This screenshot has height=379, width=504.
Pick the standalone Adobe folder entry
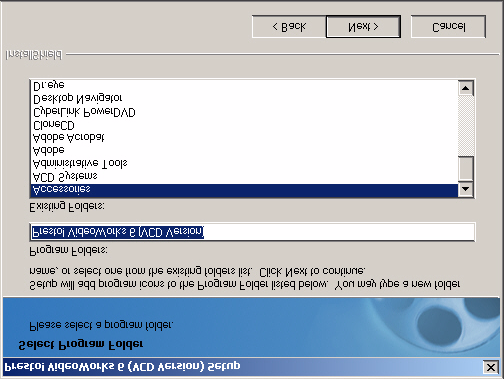click(x=244, y=151)
